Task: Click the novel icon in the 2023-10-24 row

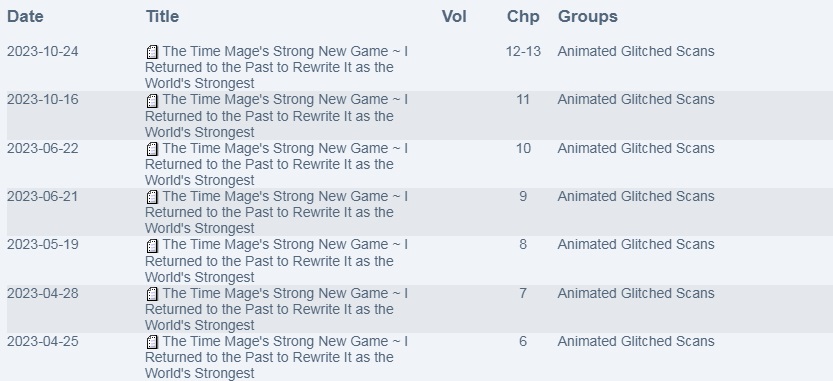Action: 152,52
